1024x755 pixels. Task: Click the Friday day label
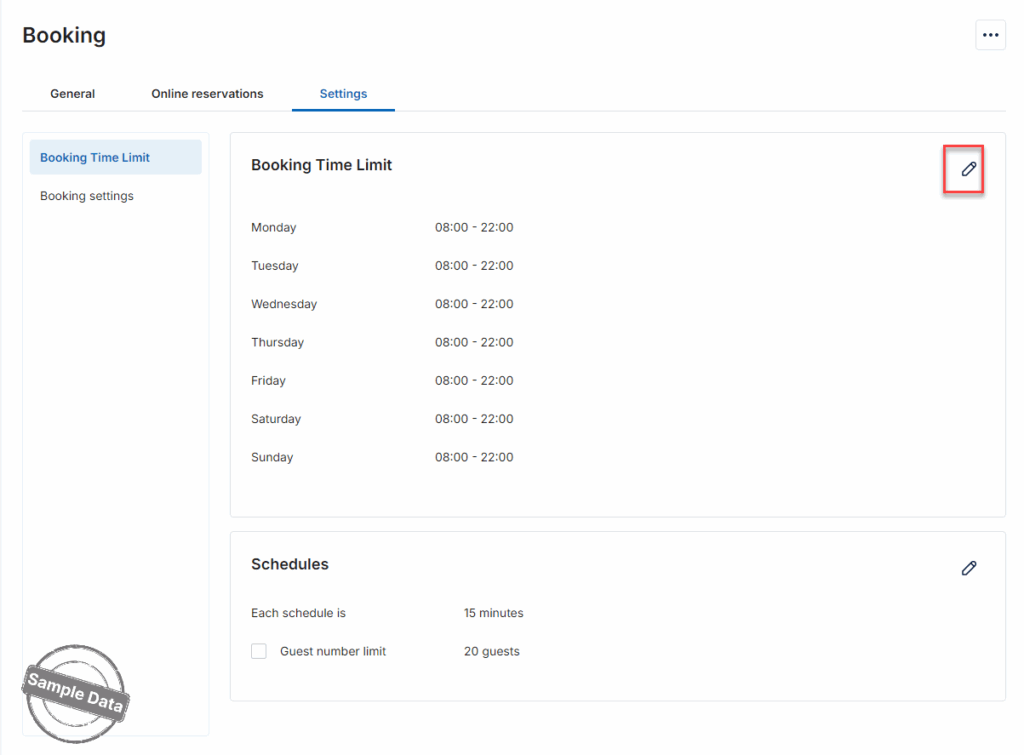[268, 380]
